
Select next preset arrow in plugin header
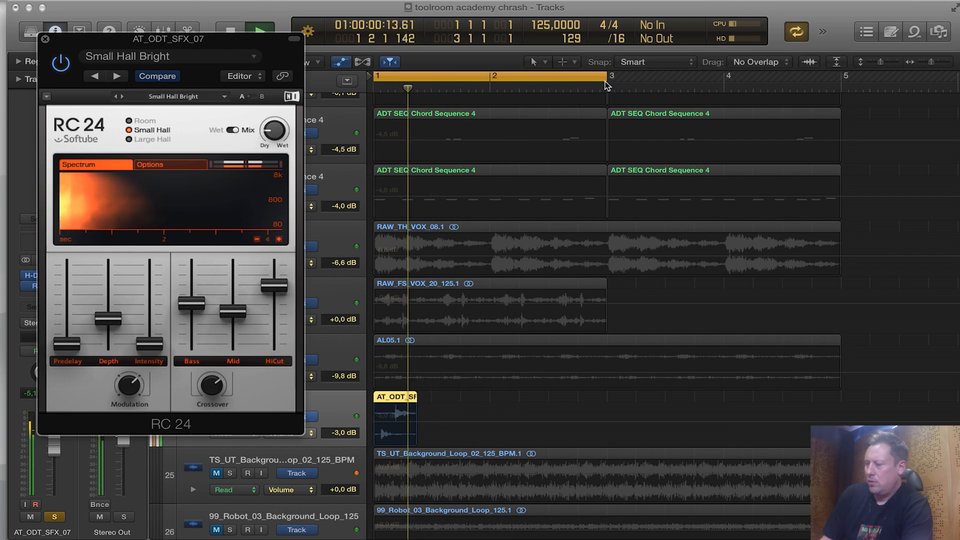click(117, 76)
